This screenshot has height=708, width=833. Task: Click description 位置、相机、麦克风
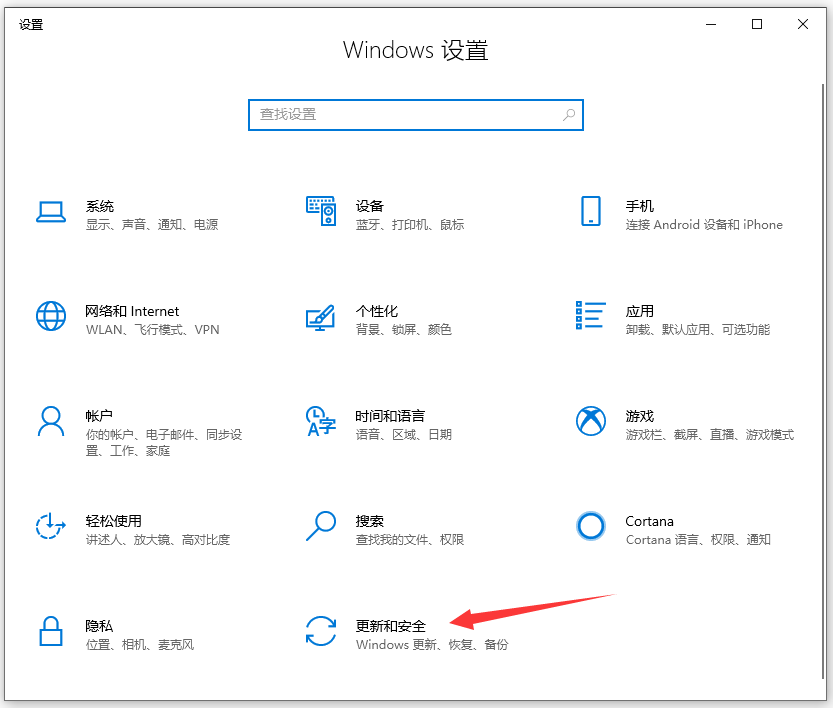pyautogui.click(x=140, y=645)
